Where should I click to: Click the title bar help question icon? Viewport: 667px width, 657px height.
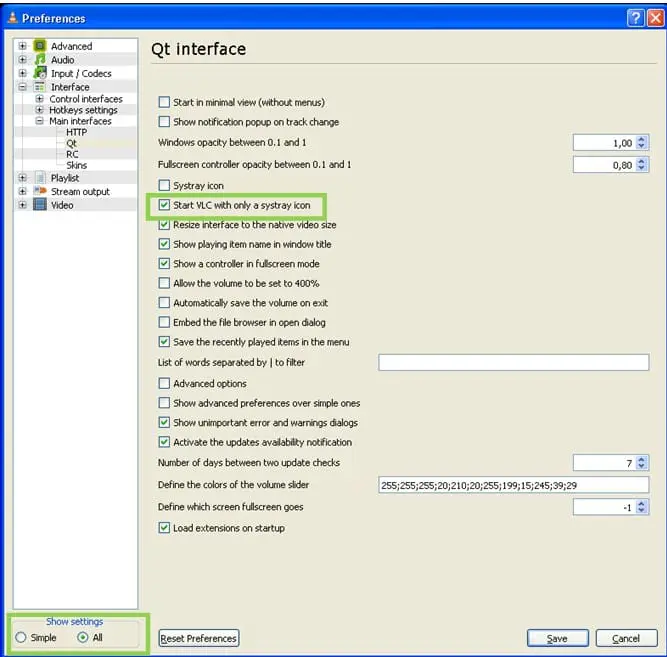635,18
